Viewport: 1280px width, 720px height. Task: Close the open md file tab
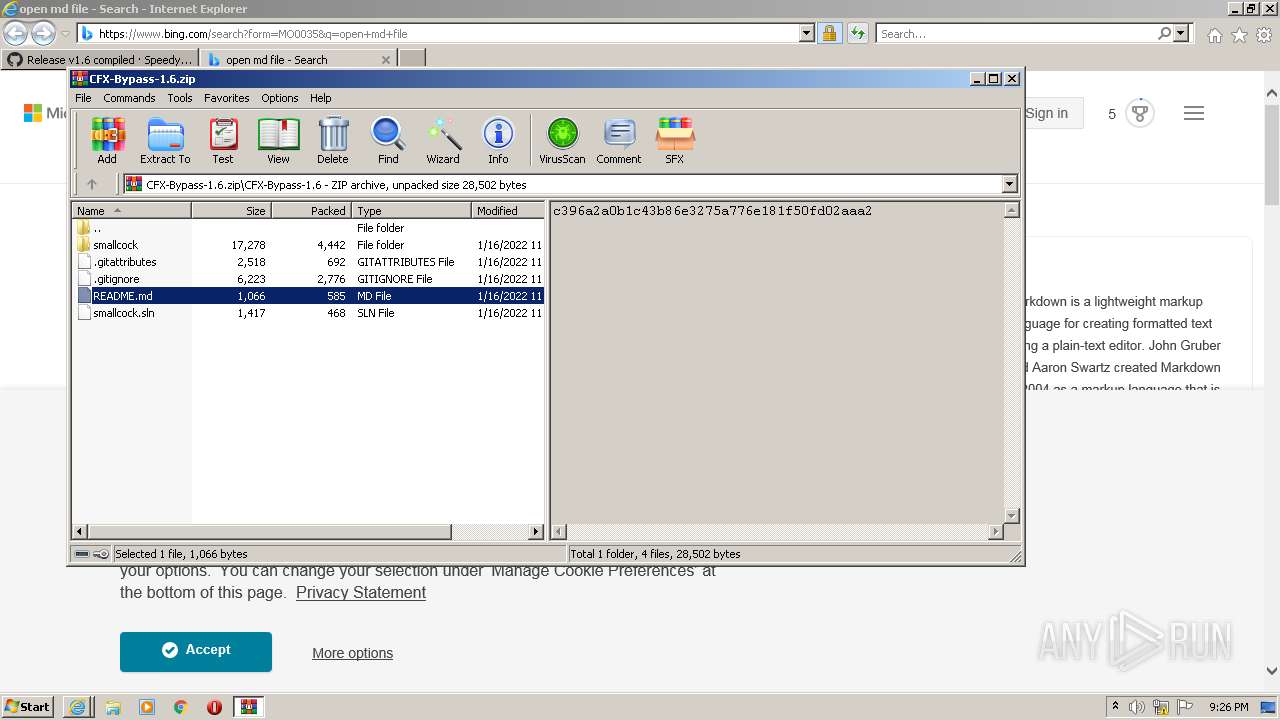coord(385,59)
